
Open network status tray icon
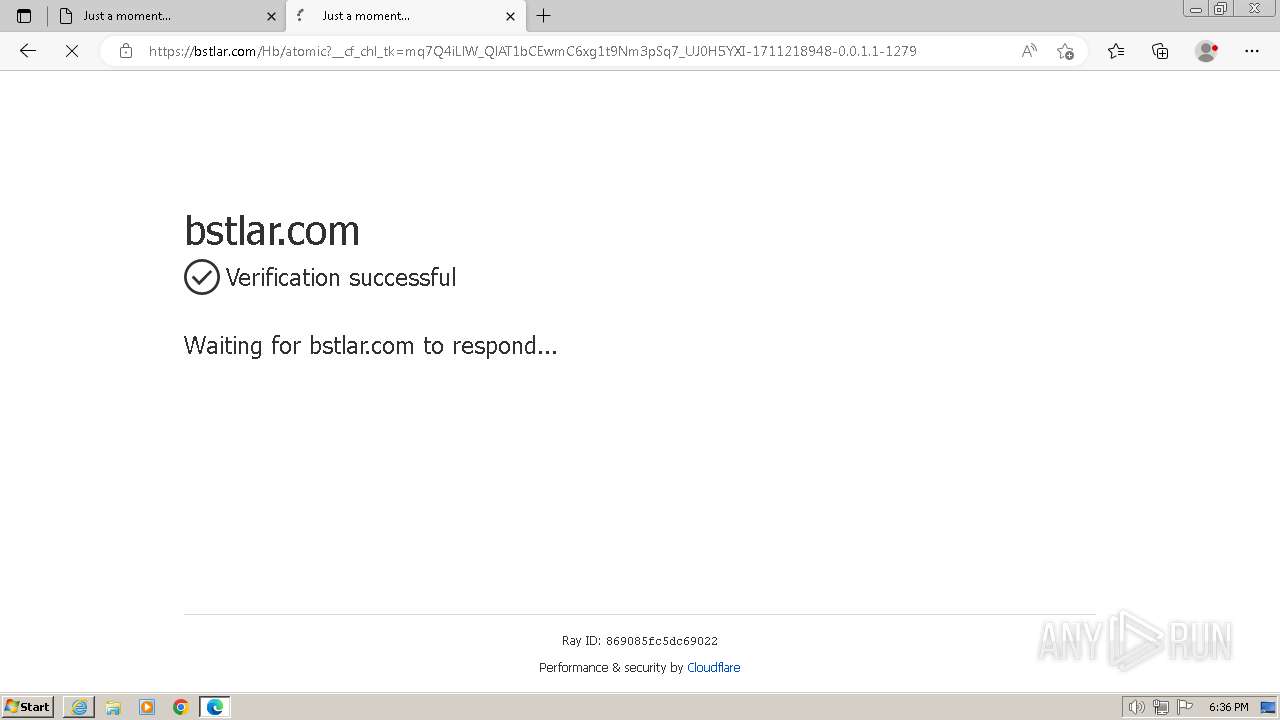coord(1160,707)
